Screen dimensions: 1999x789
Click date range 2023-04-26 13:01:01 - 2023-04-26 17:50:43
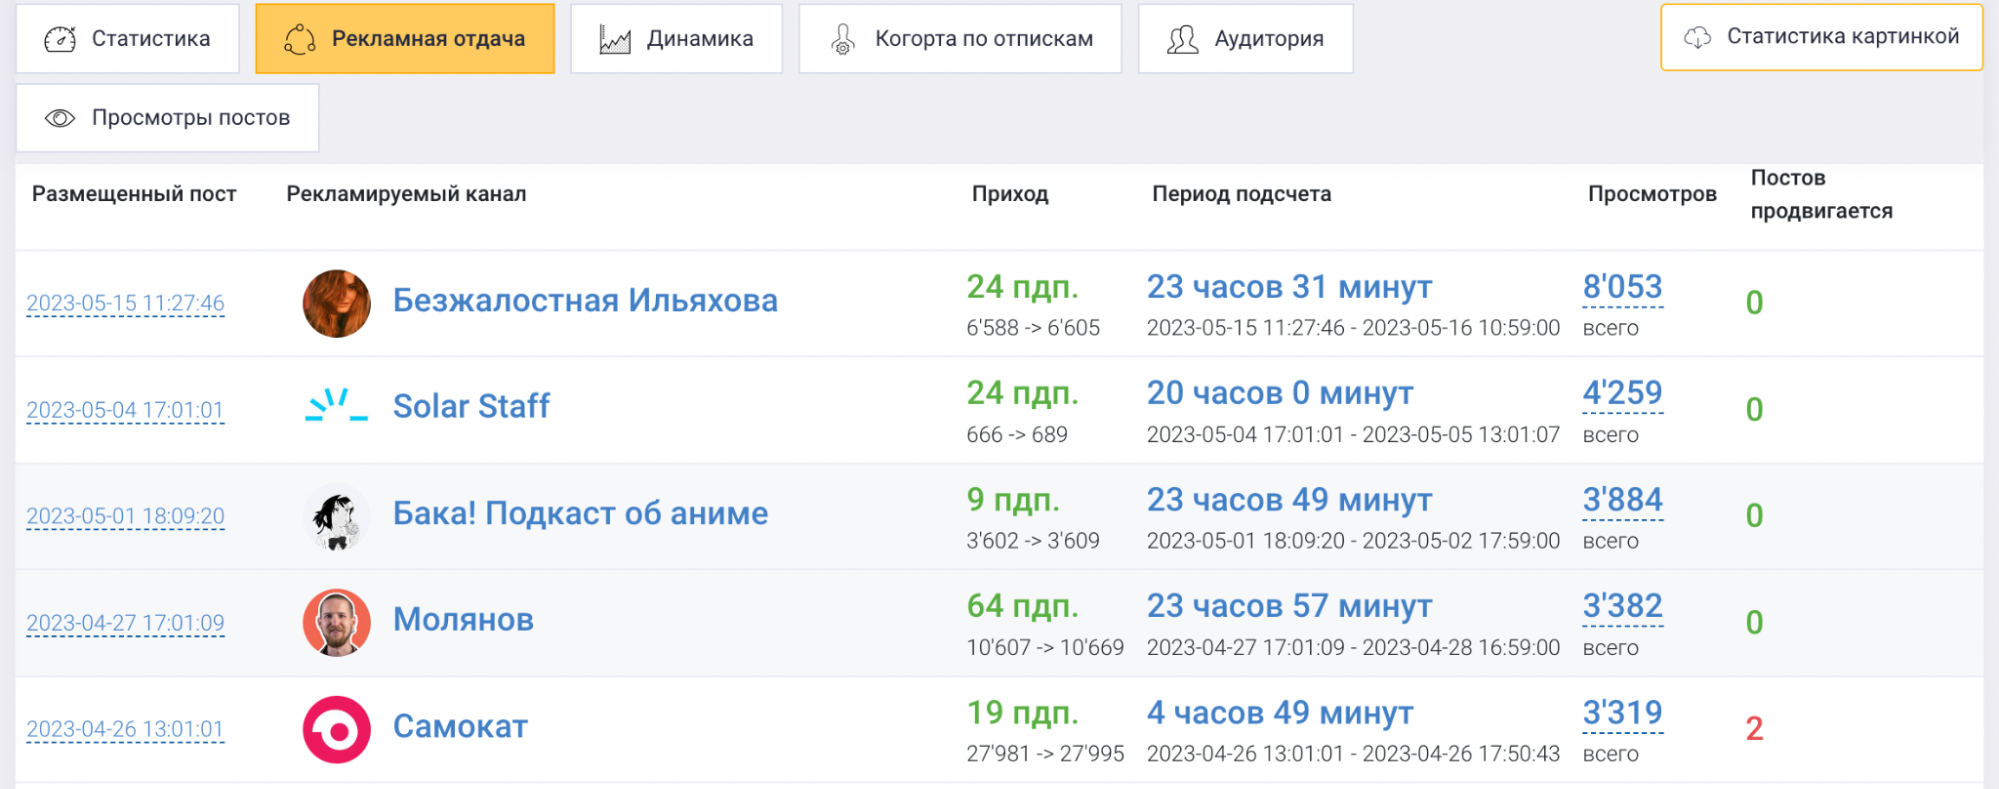click(1353, 754)
